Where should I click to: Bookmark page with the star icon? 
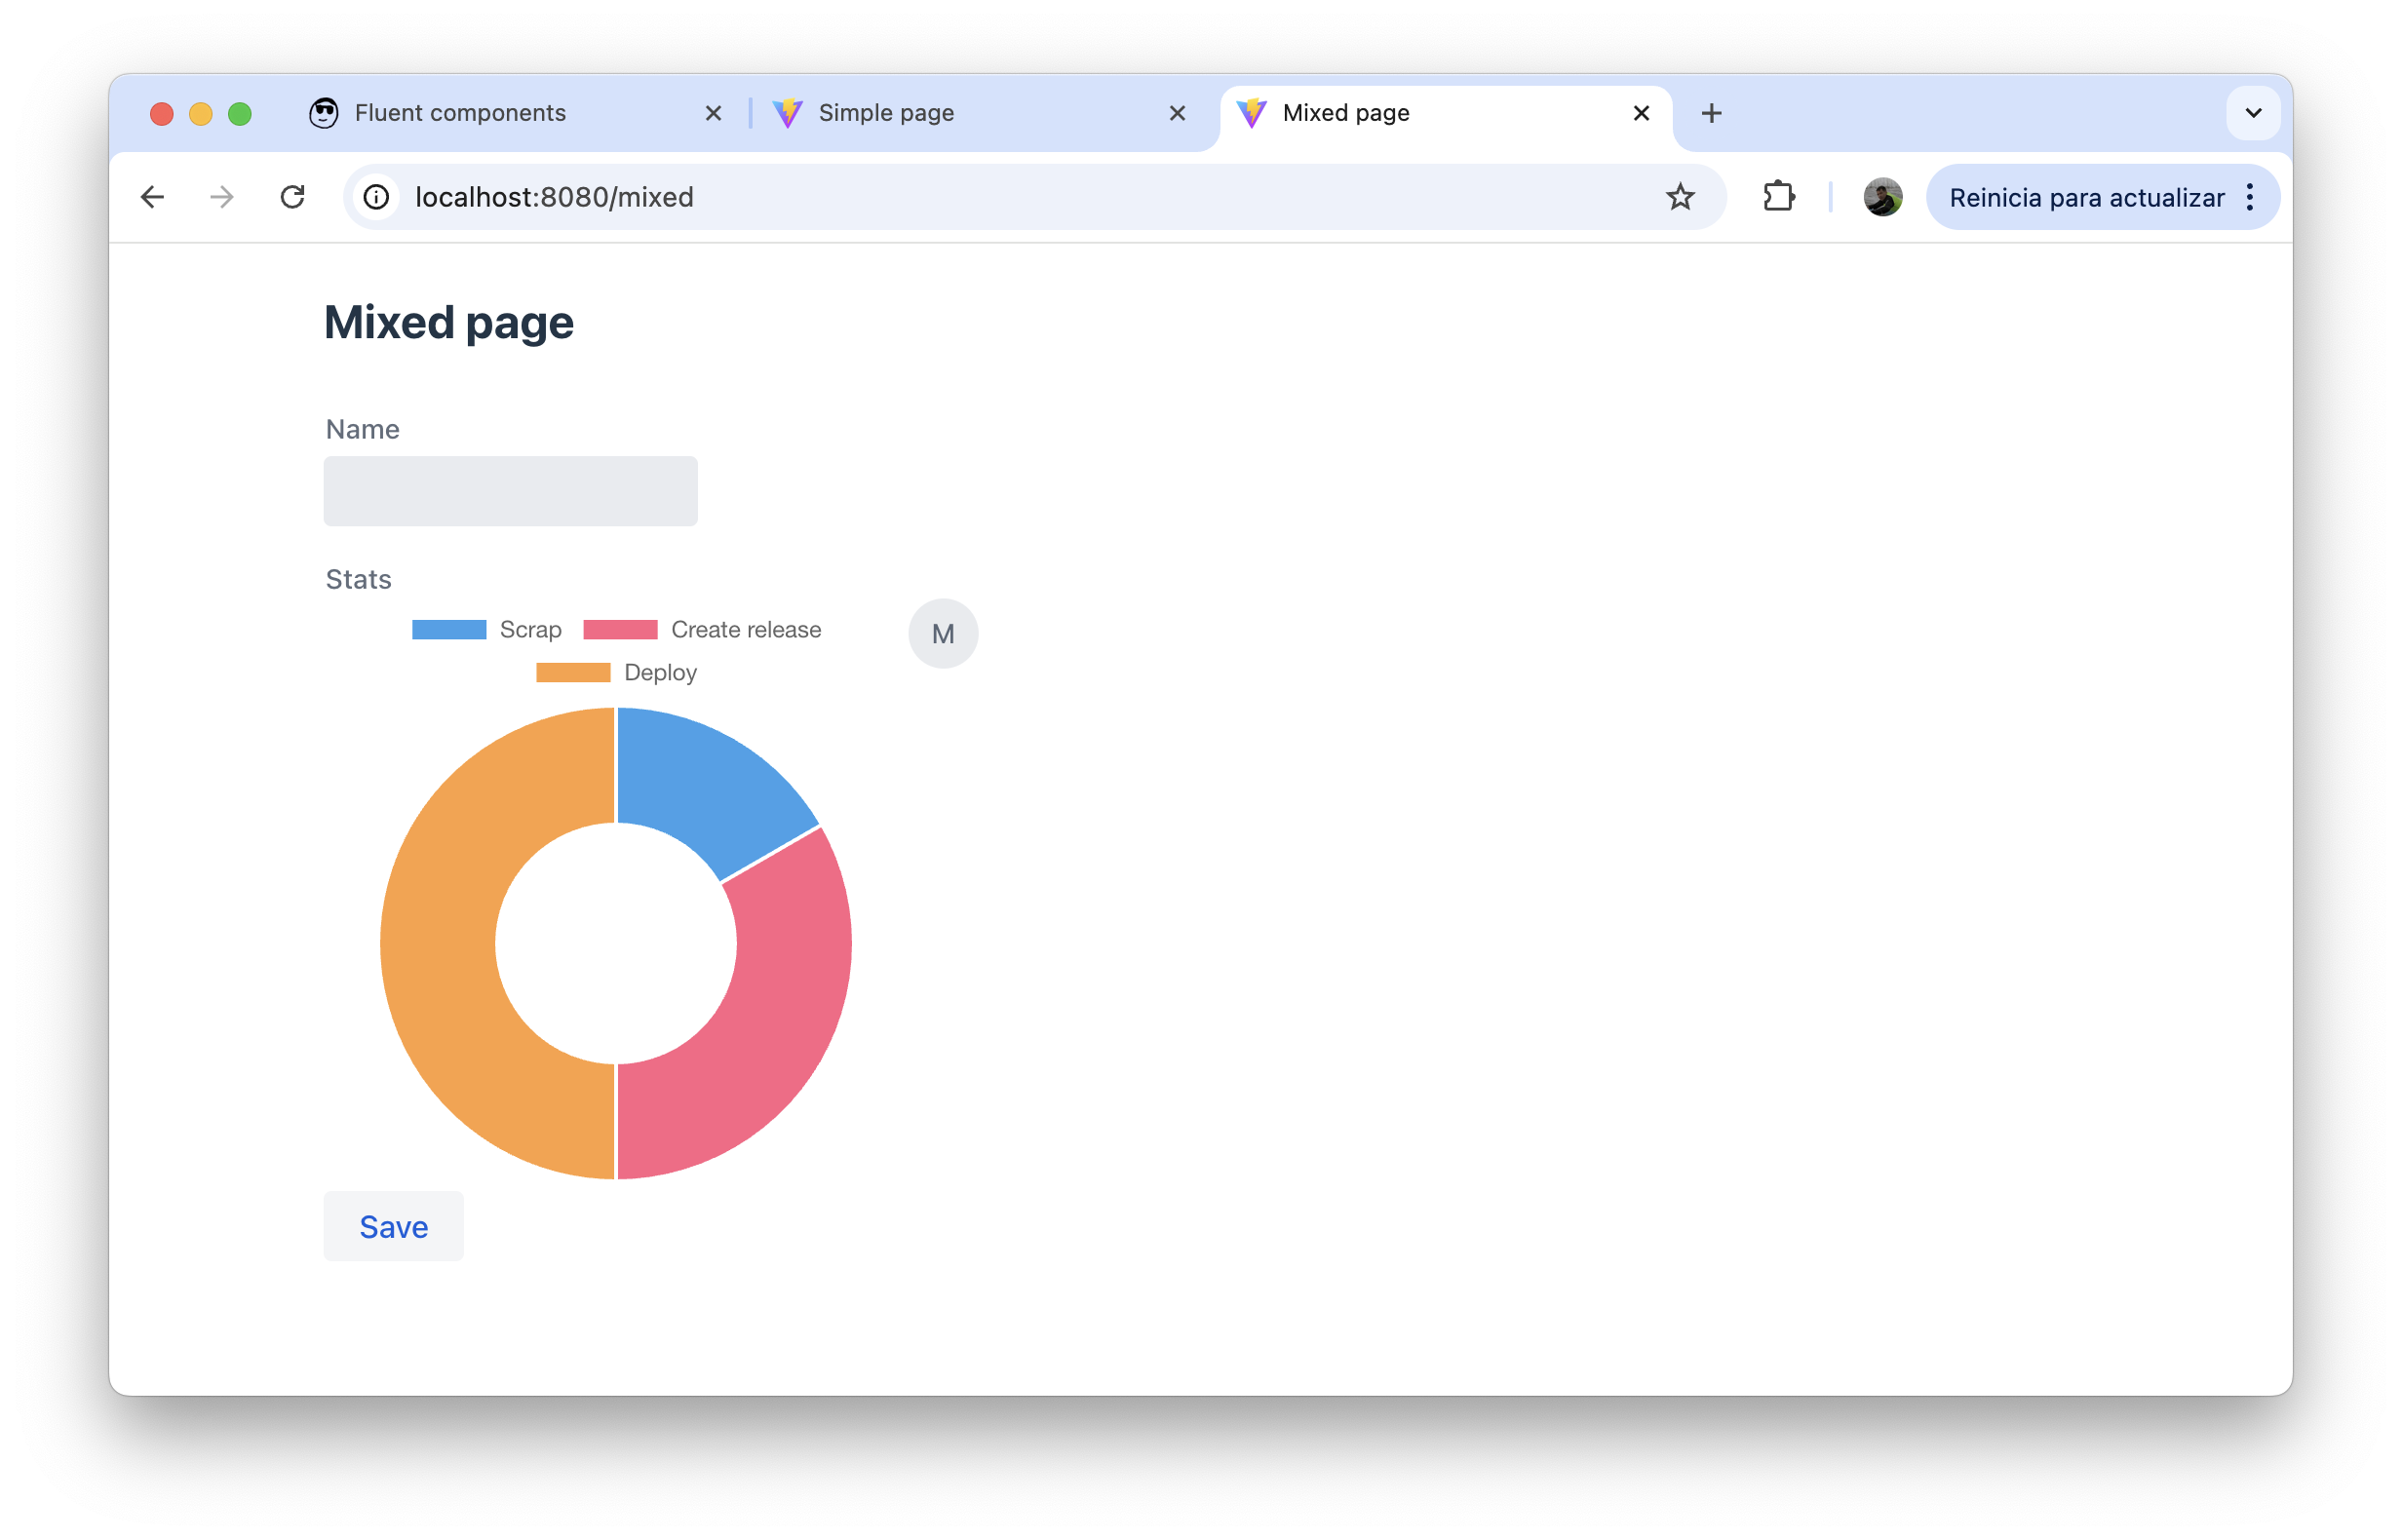tap(1680, 197)
